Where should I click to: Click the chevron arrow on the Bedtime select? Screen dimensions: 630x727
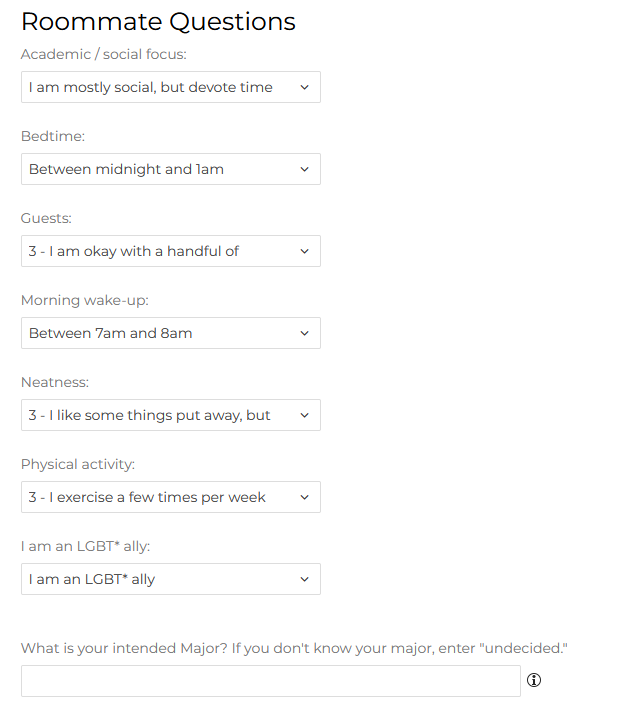[305, 169]
